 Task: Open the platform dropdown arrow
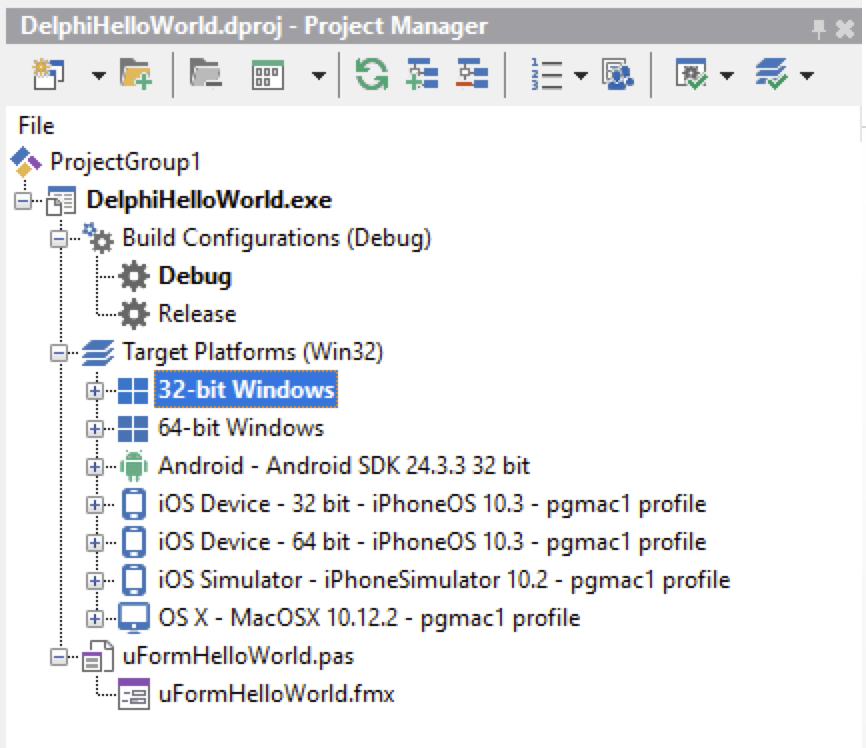[807, 75]
